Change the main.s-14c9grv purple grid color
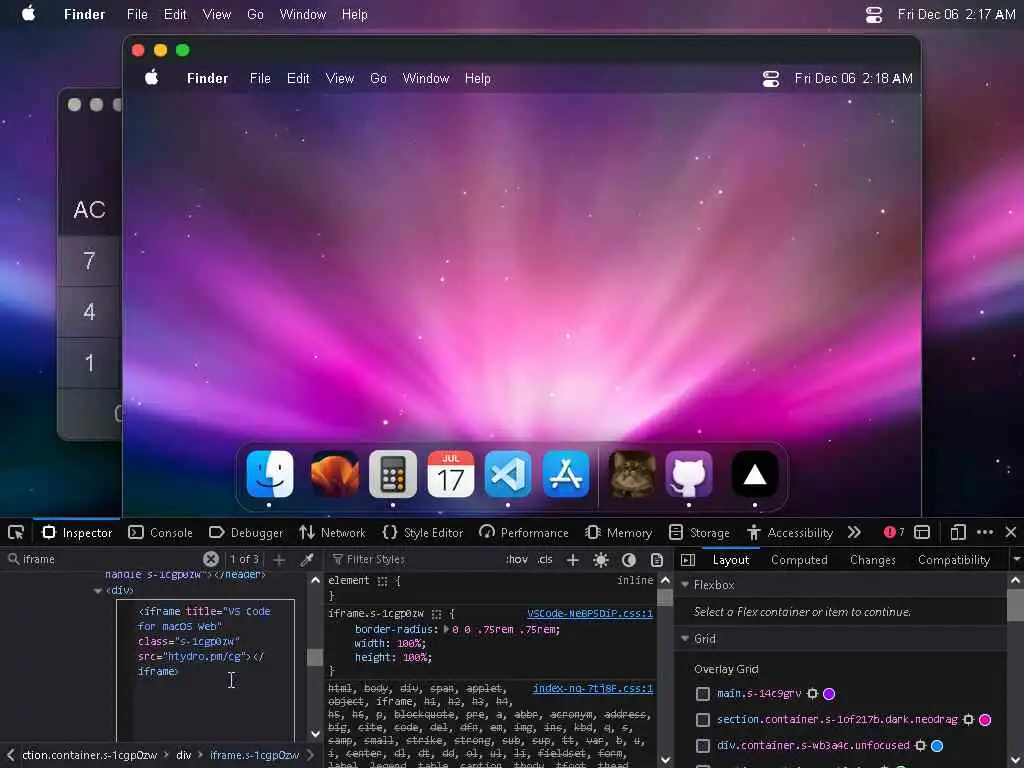This screenshot has width=1024, height=768. tap(829, 694)
